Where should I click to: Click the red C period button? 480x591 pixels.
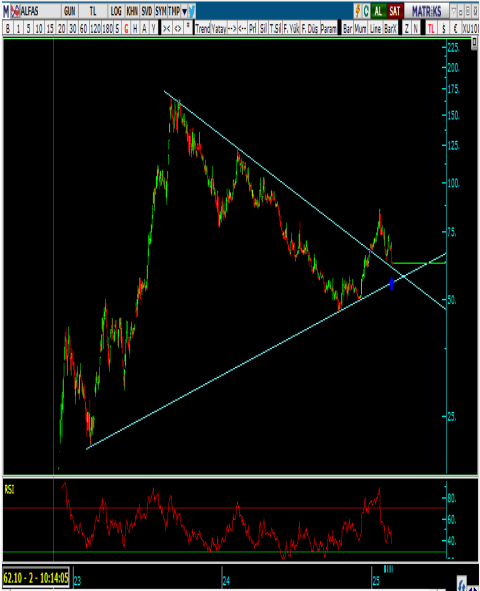[126, 28]
